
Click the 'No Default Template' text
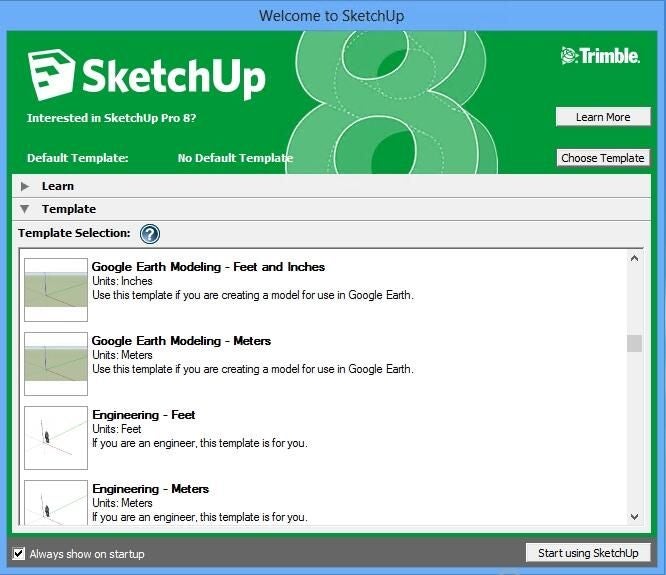235,158
